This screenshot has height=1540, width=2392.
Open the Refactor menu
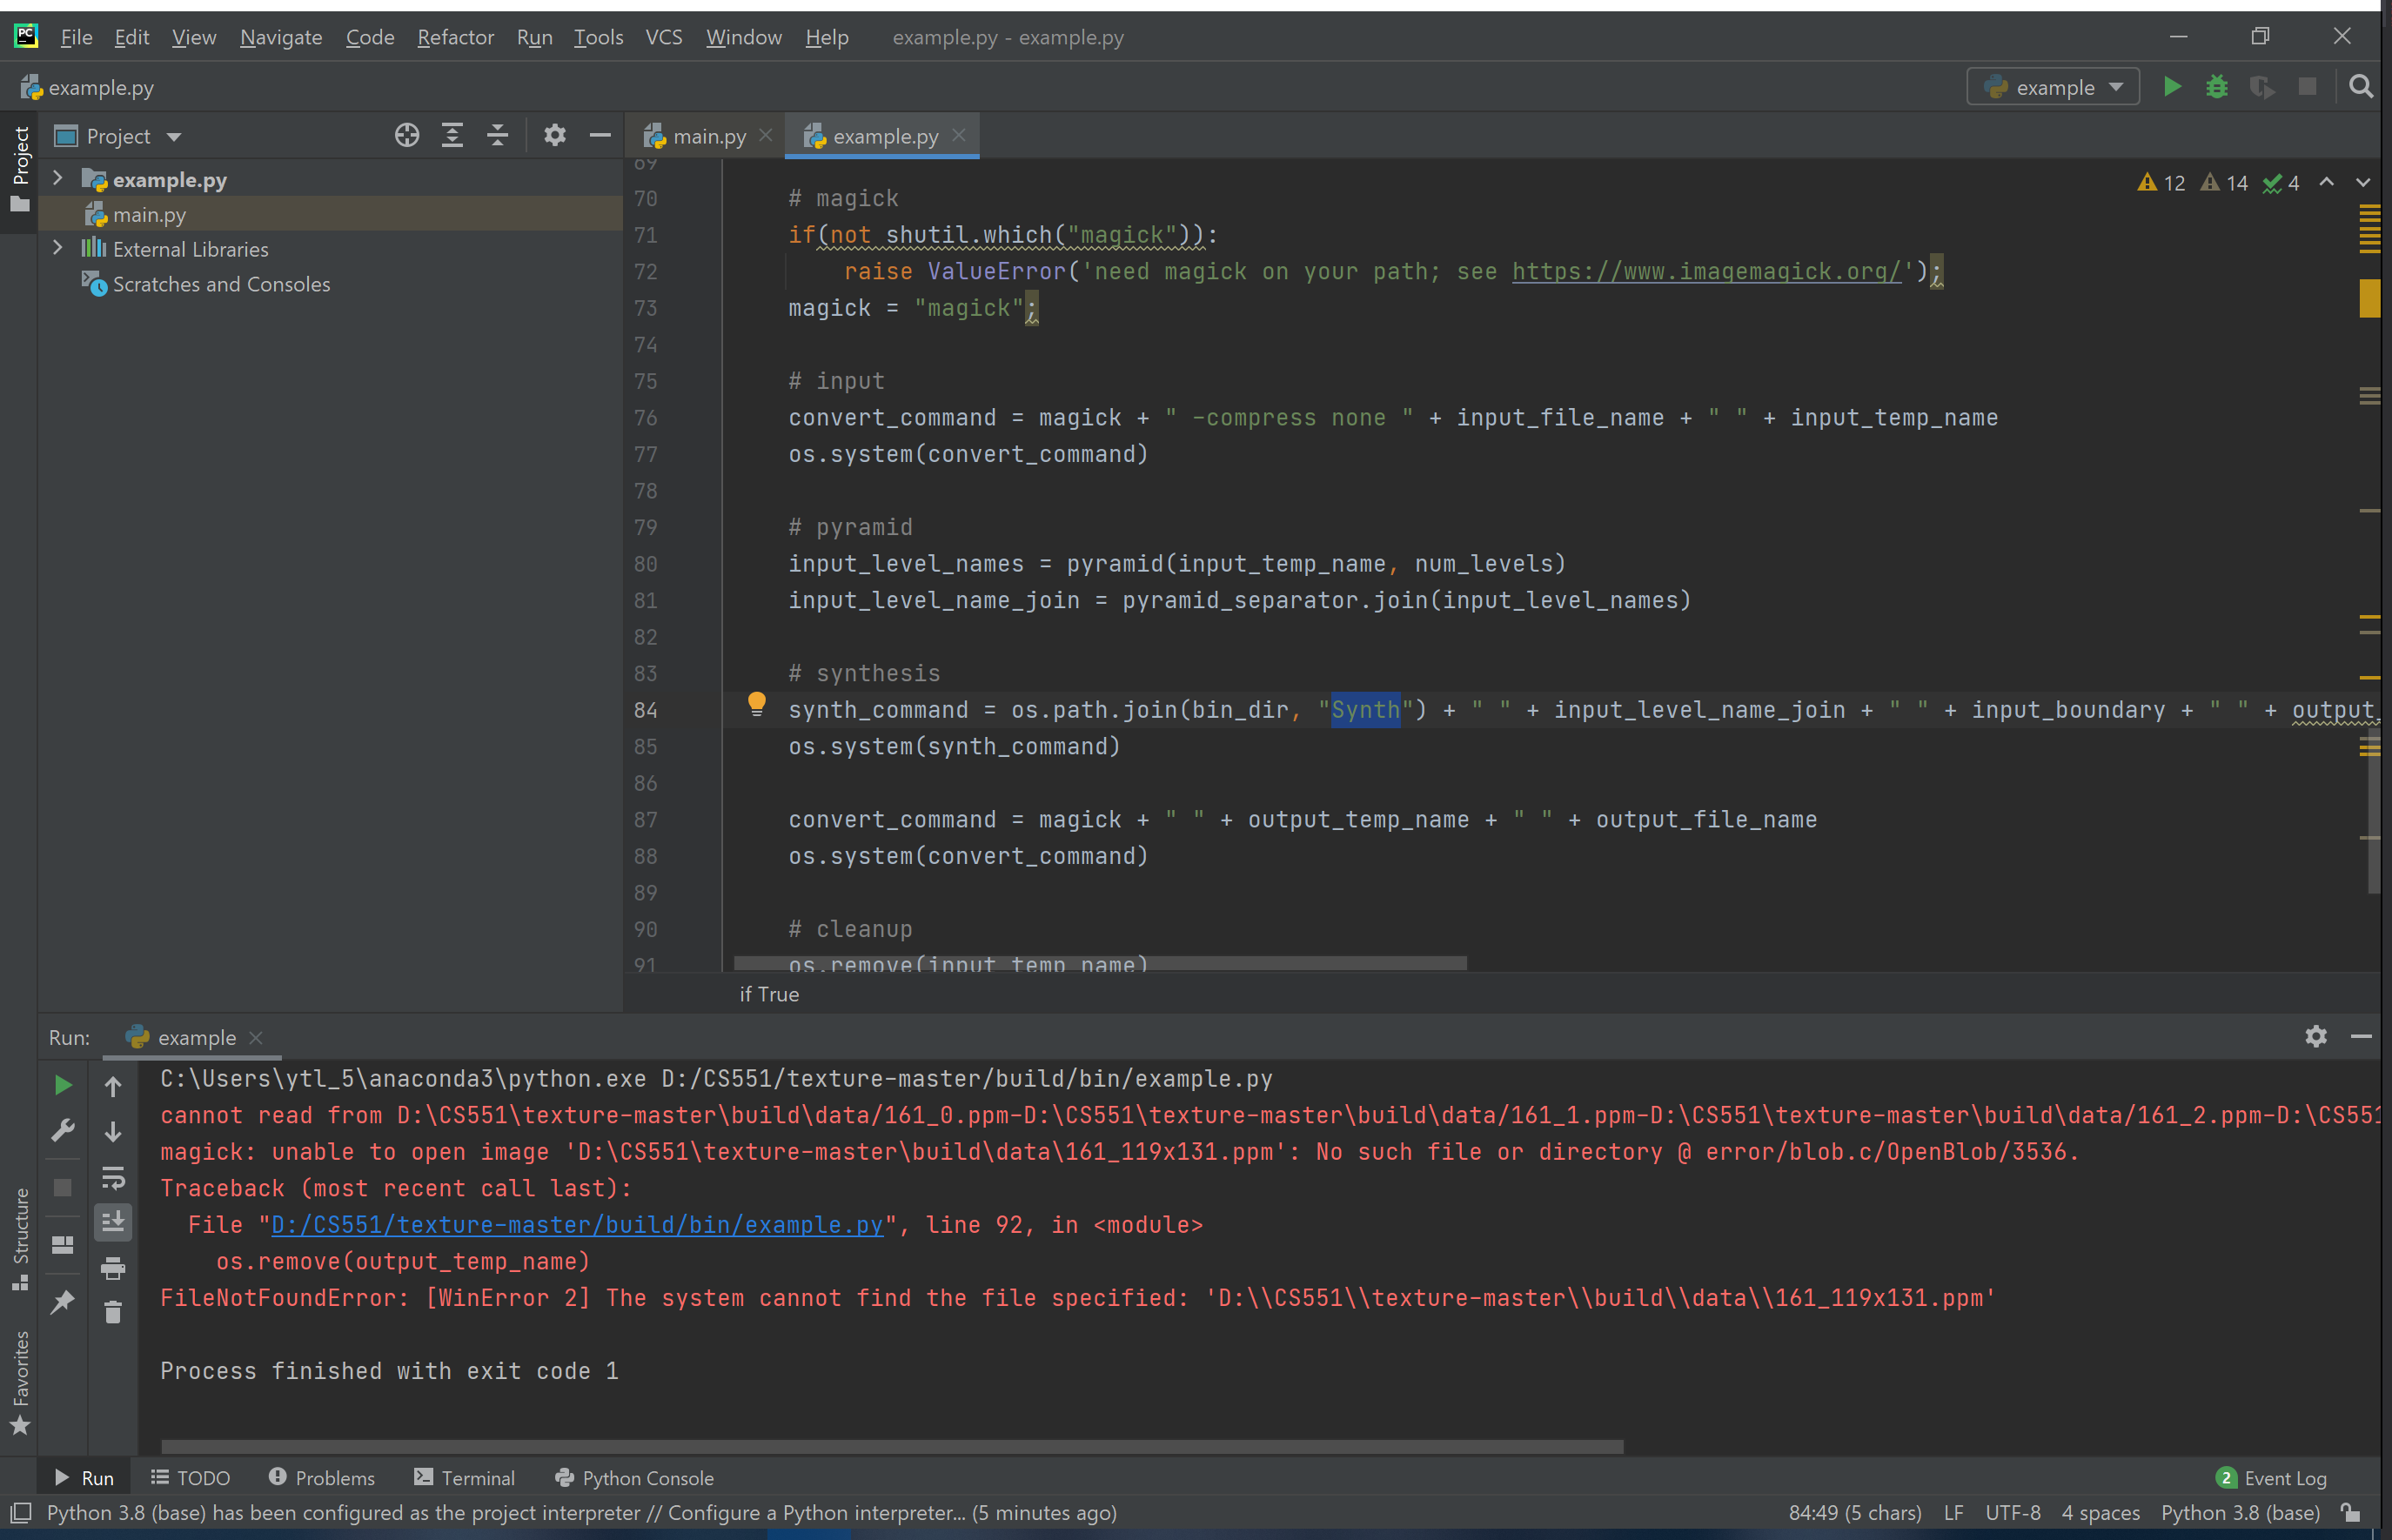click(455, 37)
